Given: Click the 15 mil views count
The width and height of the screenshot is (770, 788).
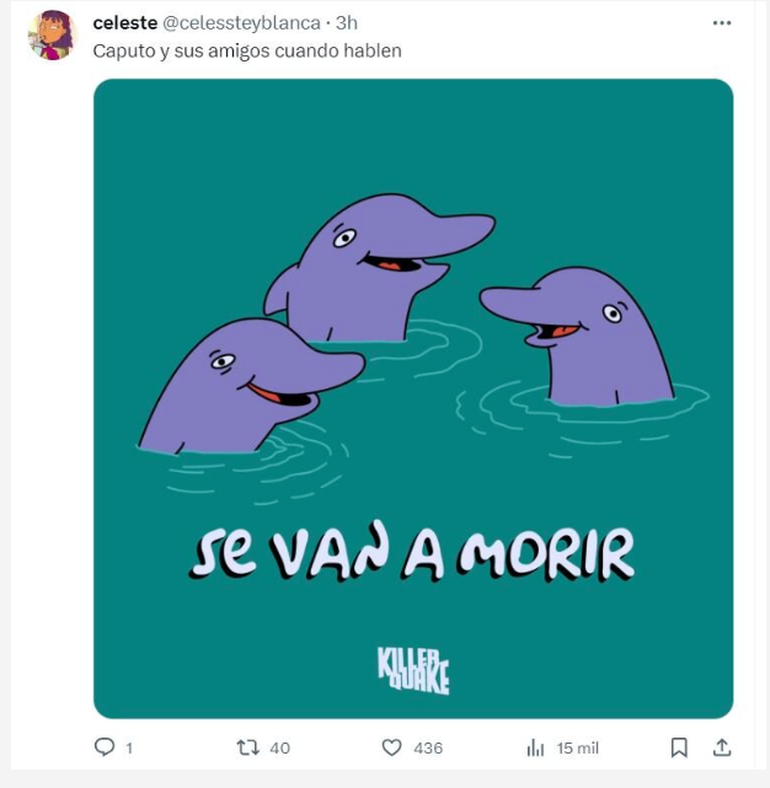Looking at the screenshot, I should [x=578, y=748].
